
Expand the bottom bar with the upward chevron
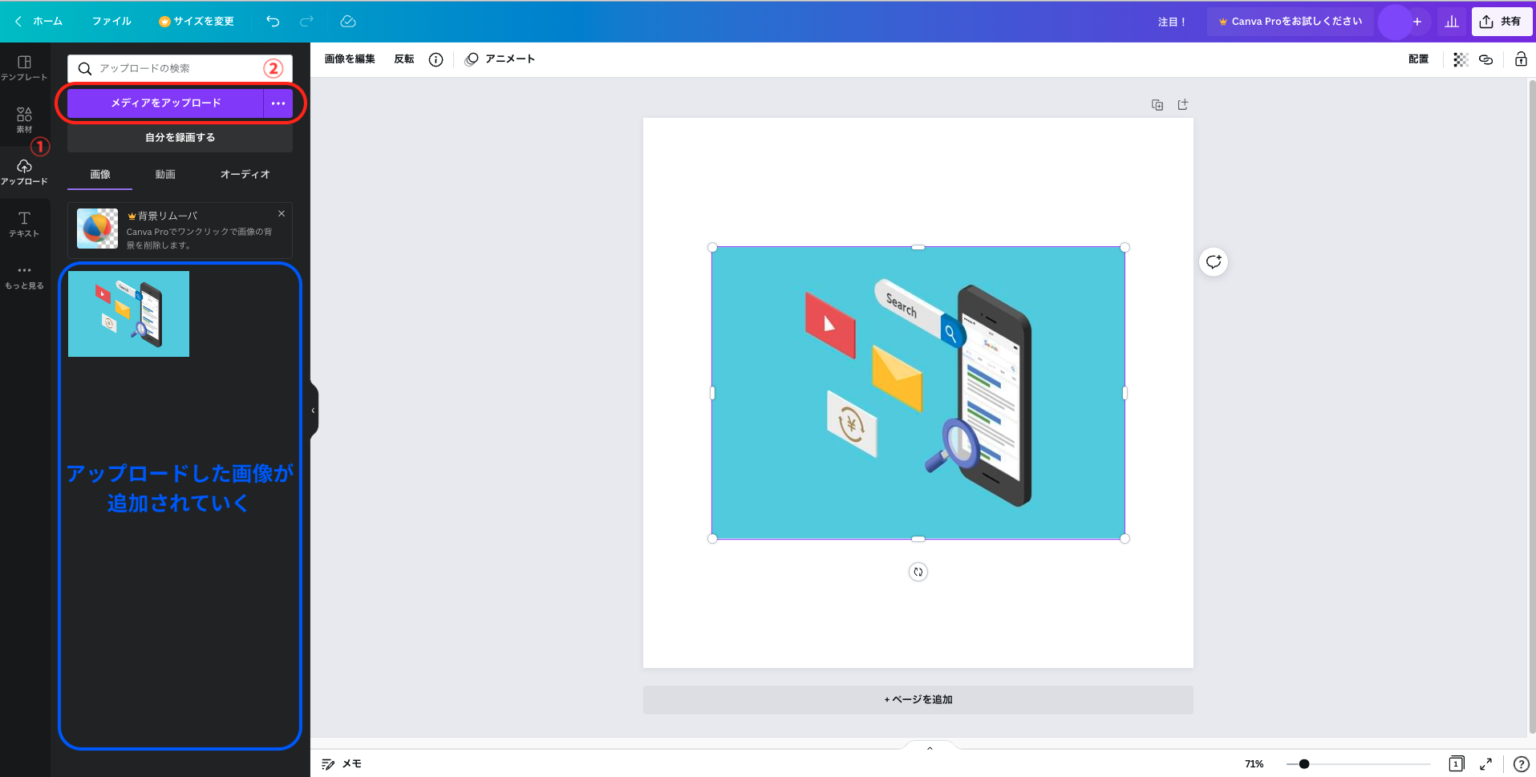(929, 747)
